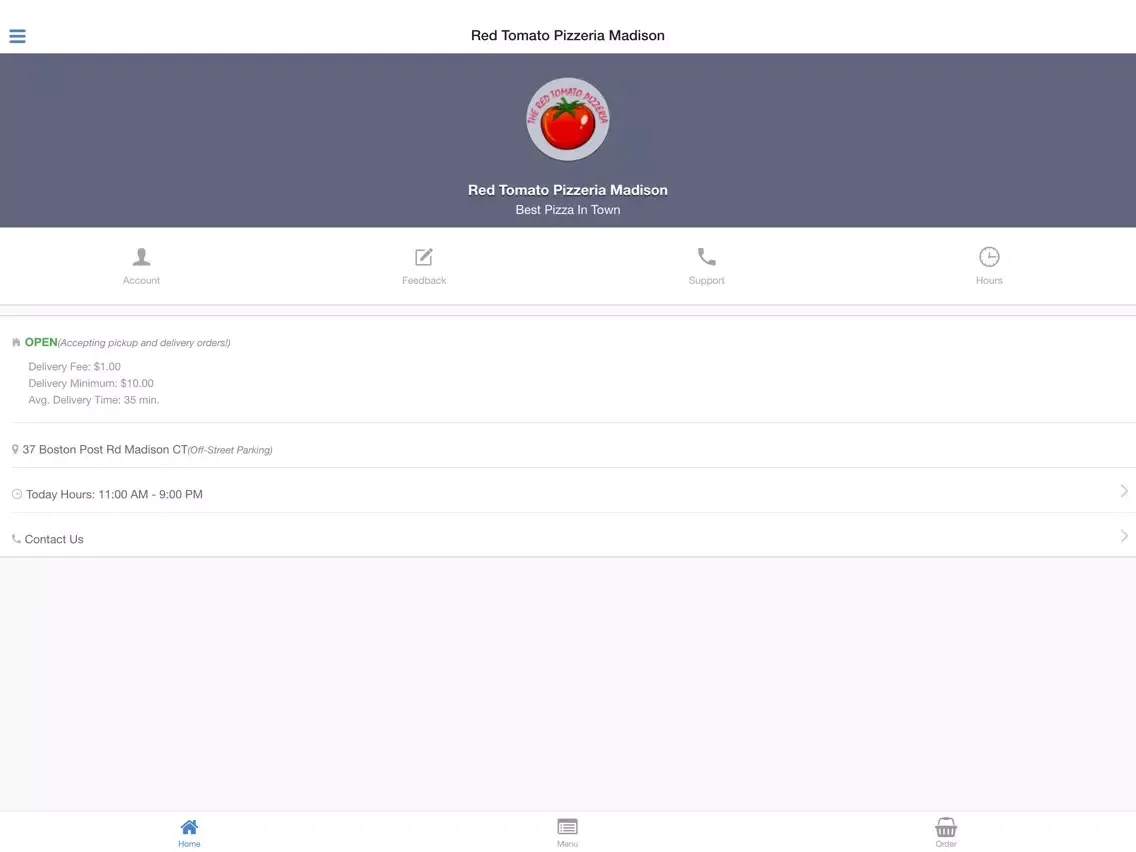Open Hours via clock icon
The image size is (1136, 852).
pos(989,257)
